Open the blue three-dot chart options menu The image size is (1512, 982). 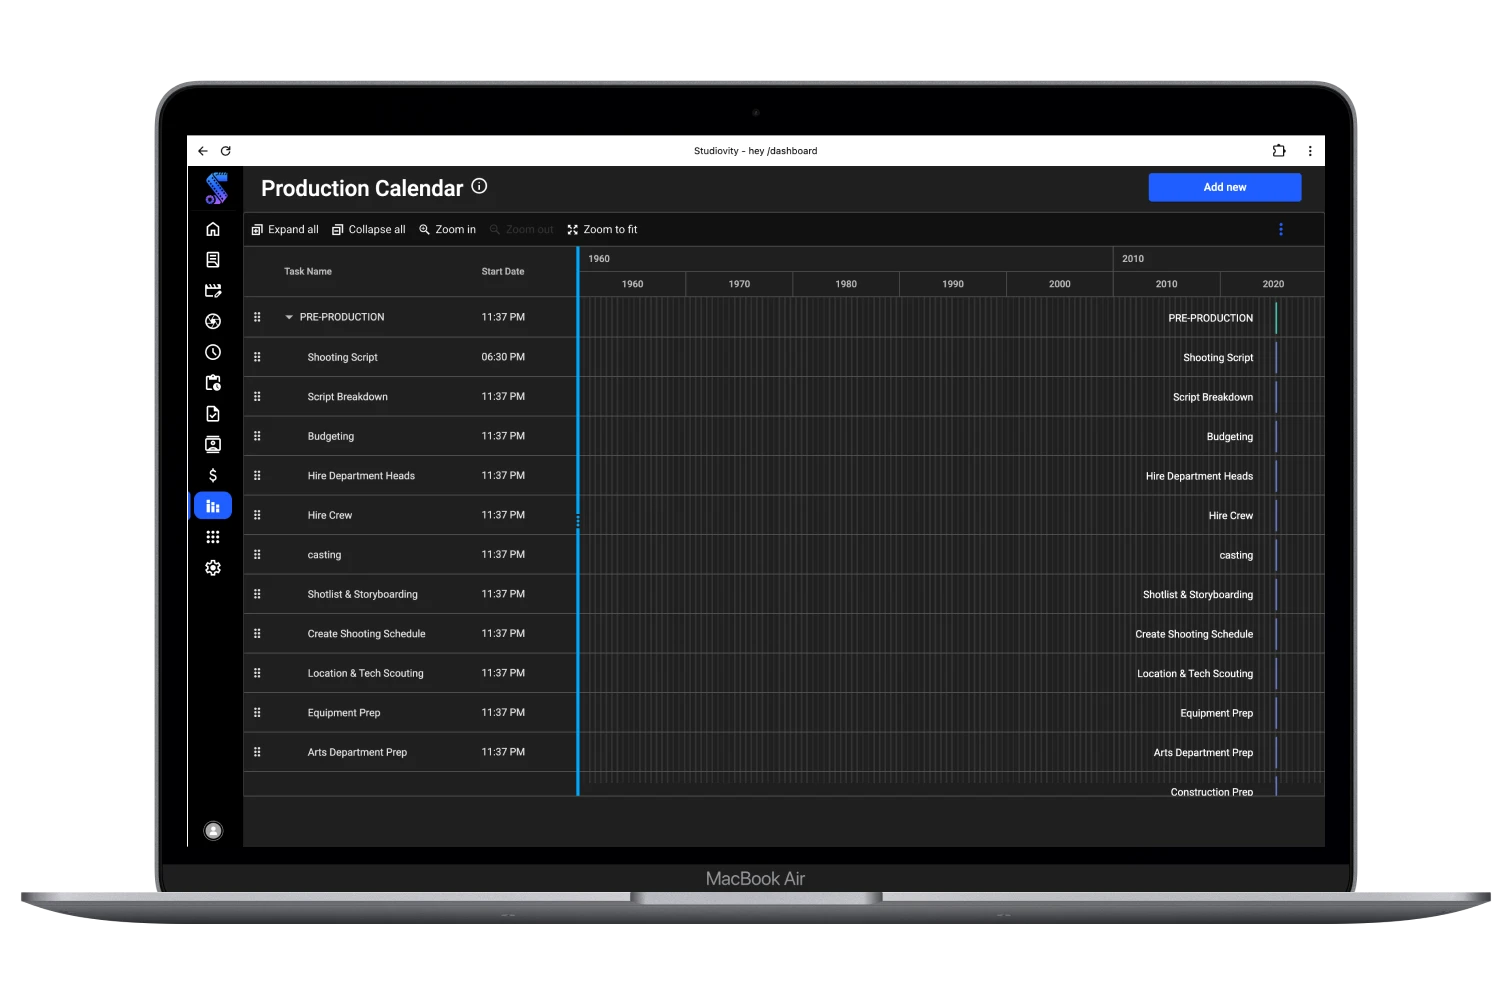tap(1281, 230)
